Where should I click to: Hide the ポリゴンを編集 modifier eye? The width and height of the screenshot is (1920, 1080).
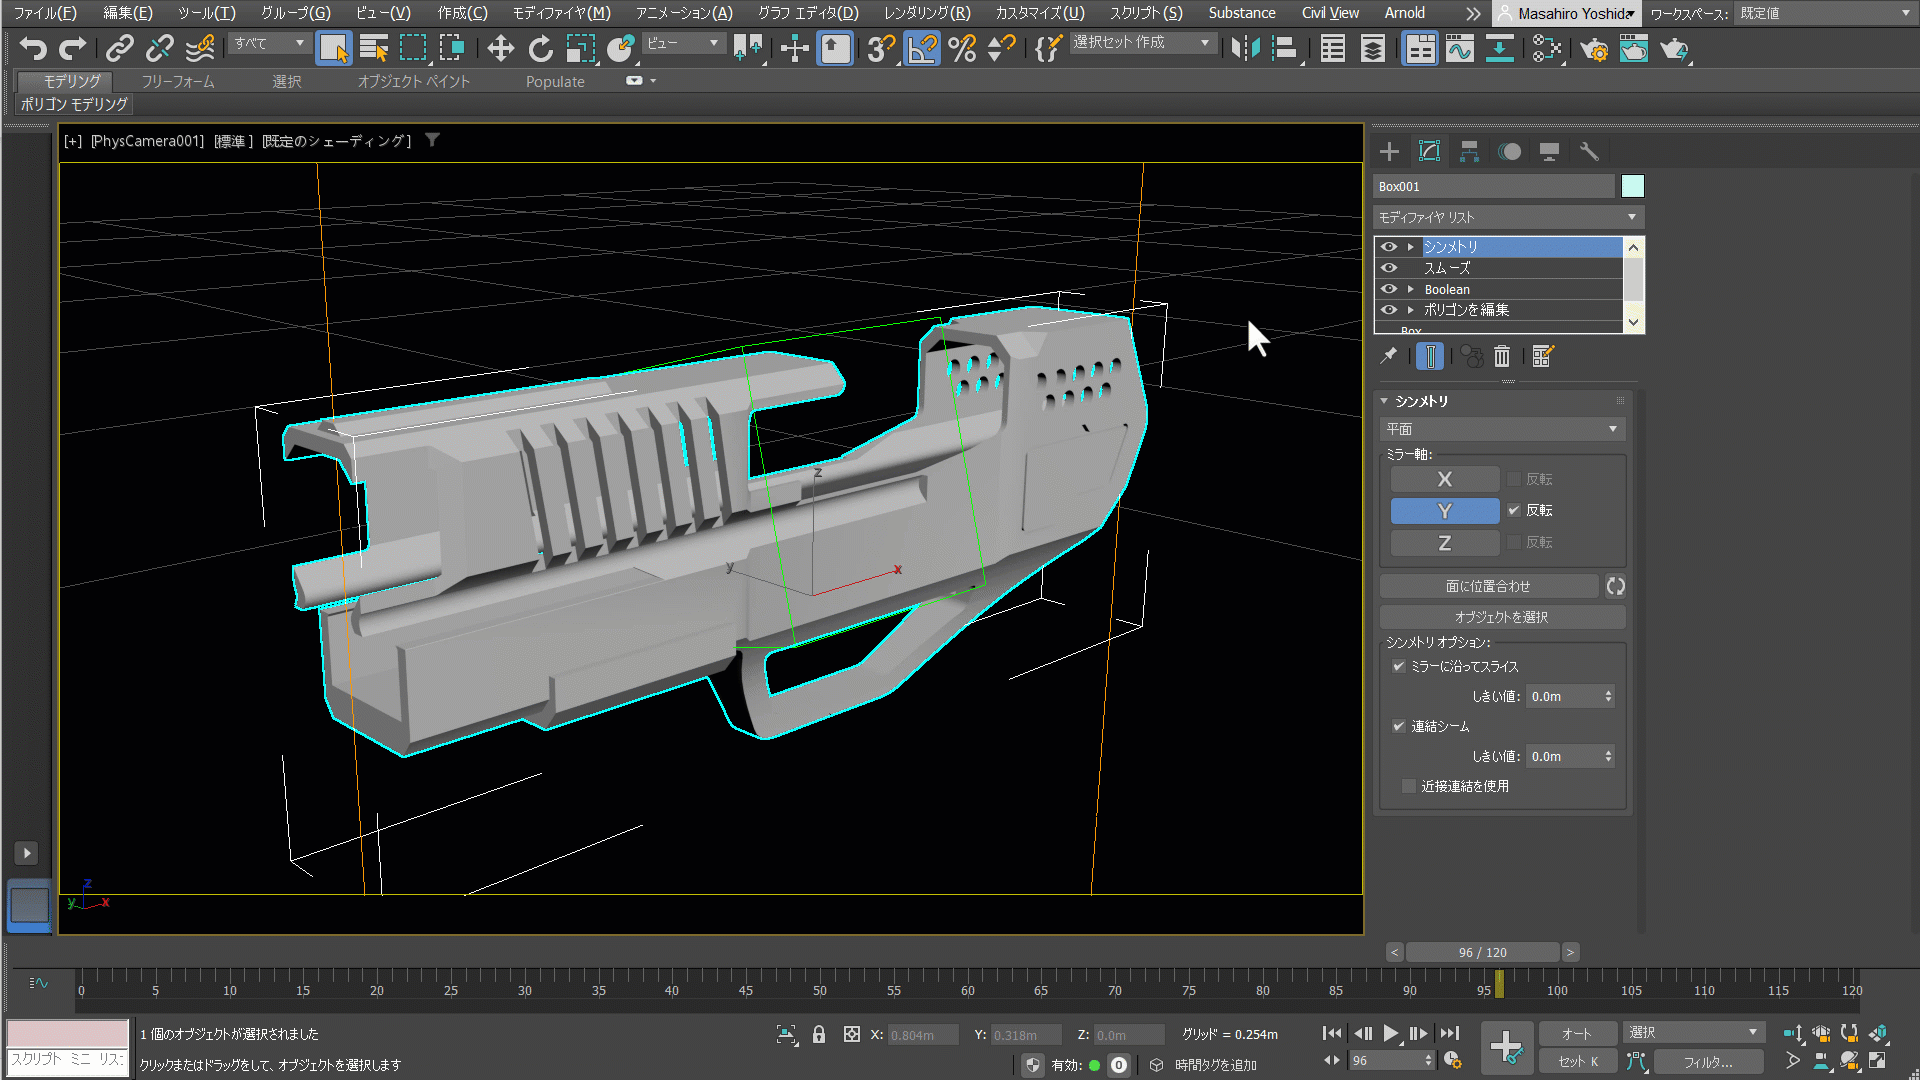point(1389,310)
